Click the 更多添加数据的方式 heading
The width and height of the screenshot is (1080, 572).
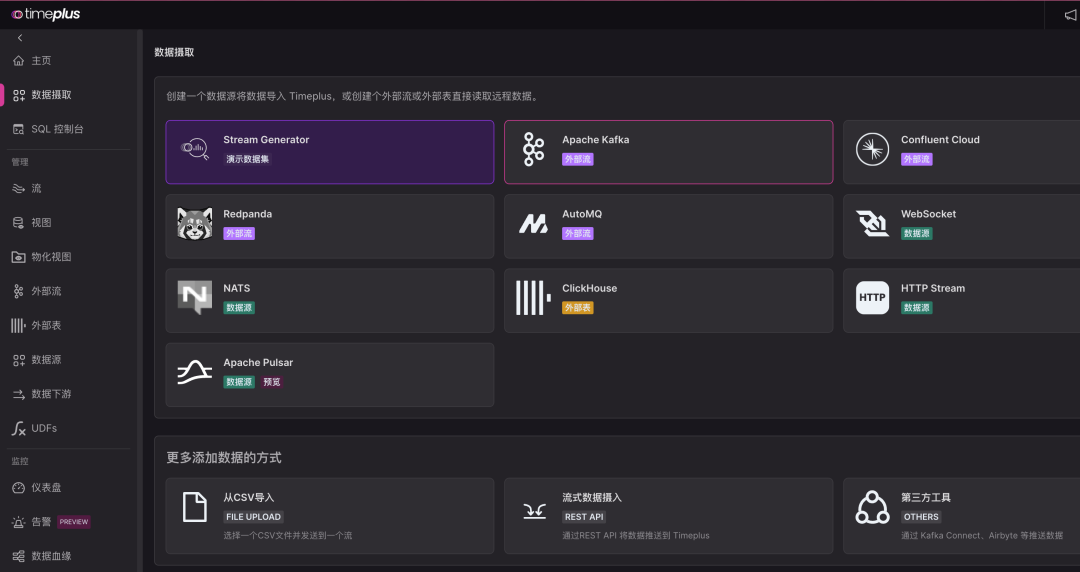(224, 458)
